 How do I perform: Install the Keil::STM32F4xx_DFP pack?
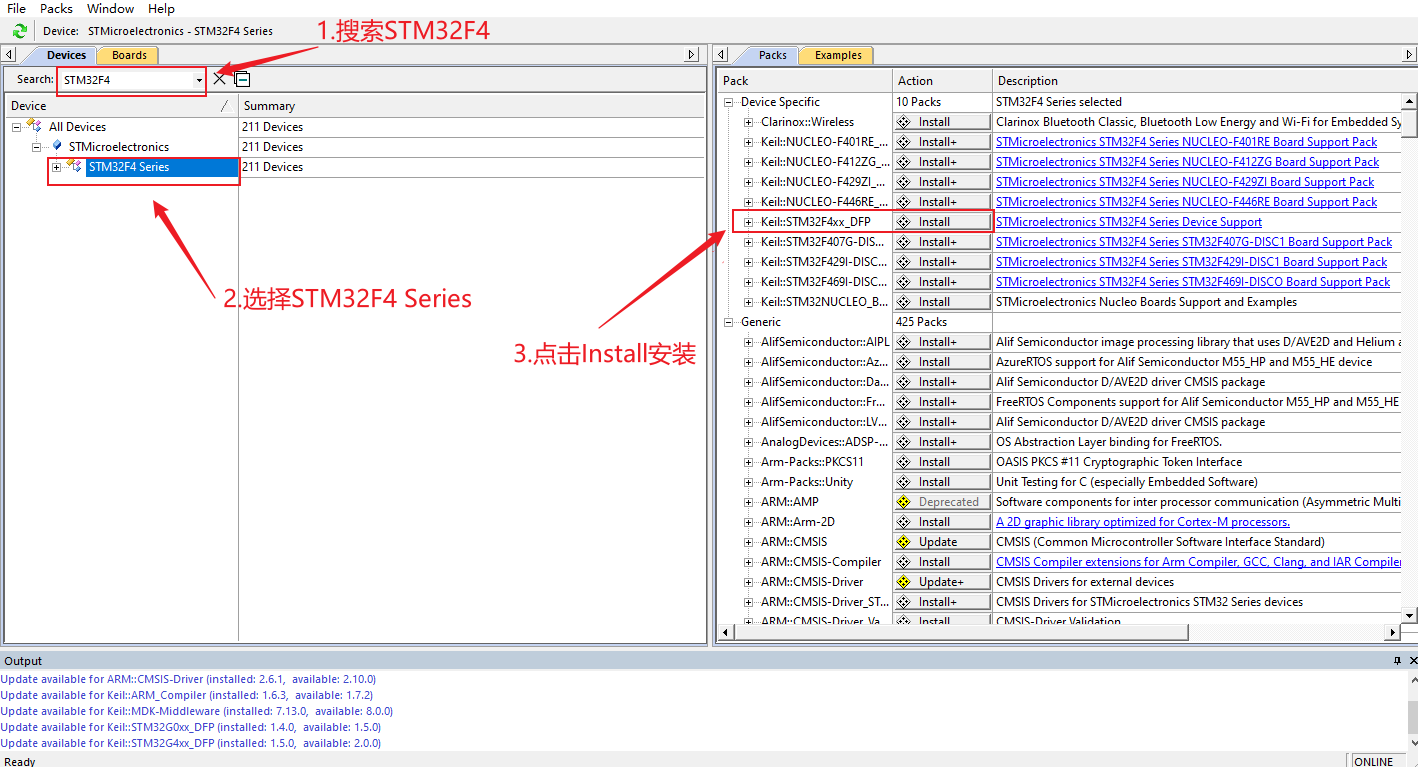(941, 222)
